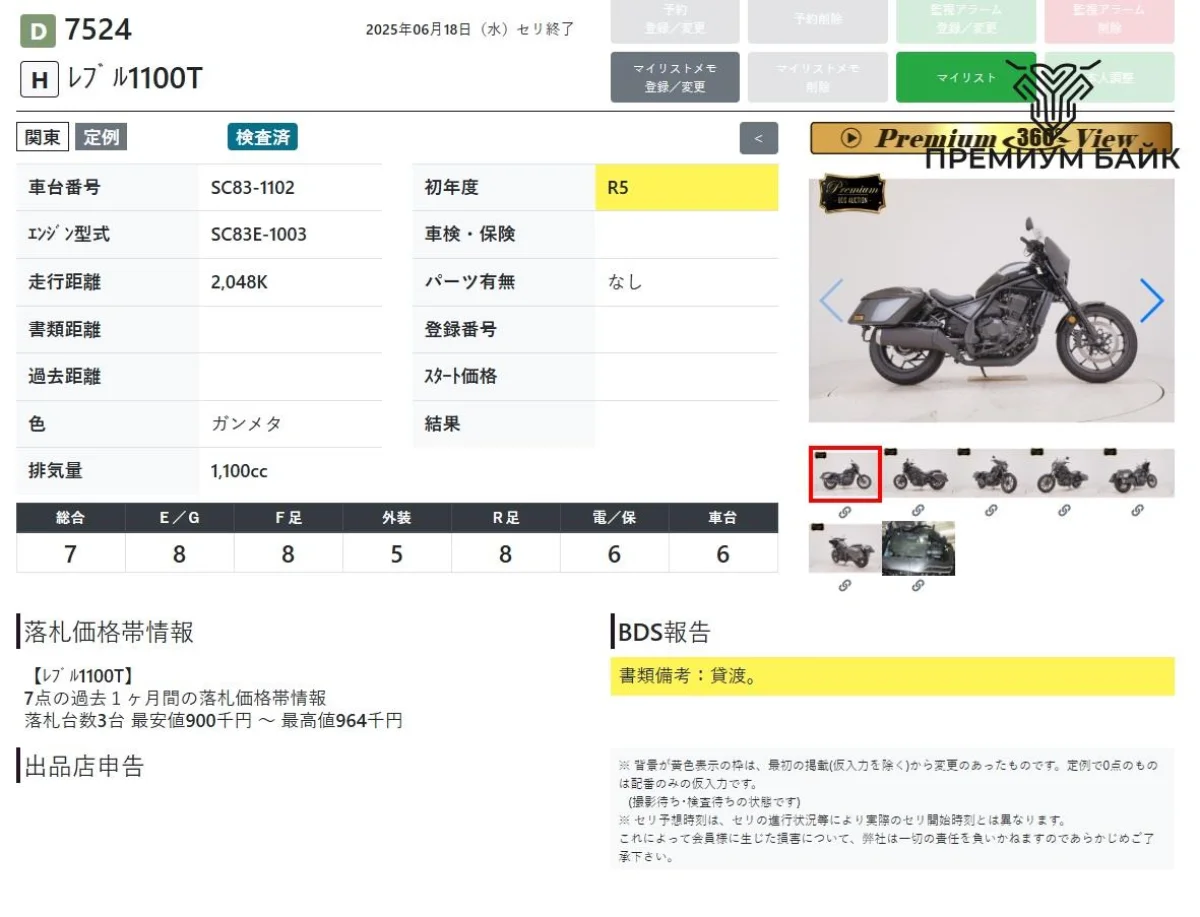Click the 予約削除 button

817,20
